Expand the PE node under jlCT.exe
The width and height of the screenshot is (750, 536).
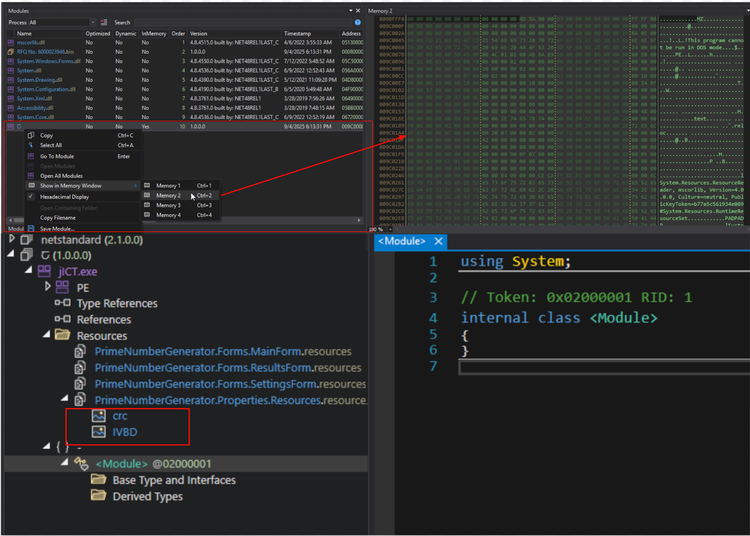[47, 287]
